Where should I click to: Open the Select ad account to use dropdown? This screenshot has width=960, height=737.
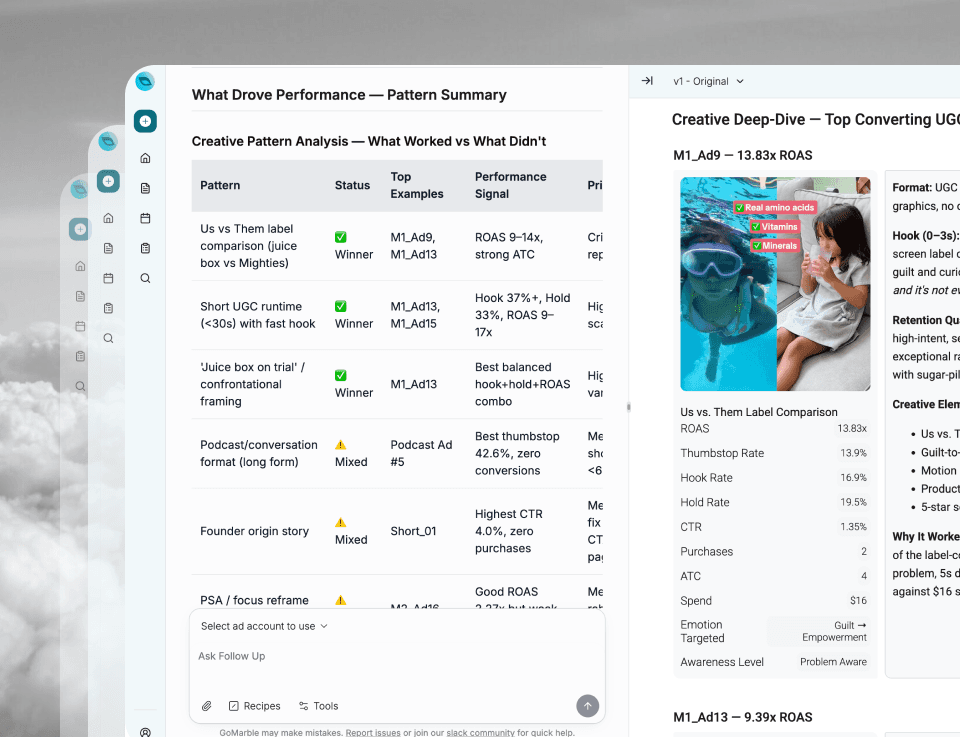point(264,626)
